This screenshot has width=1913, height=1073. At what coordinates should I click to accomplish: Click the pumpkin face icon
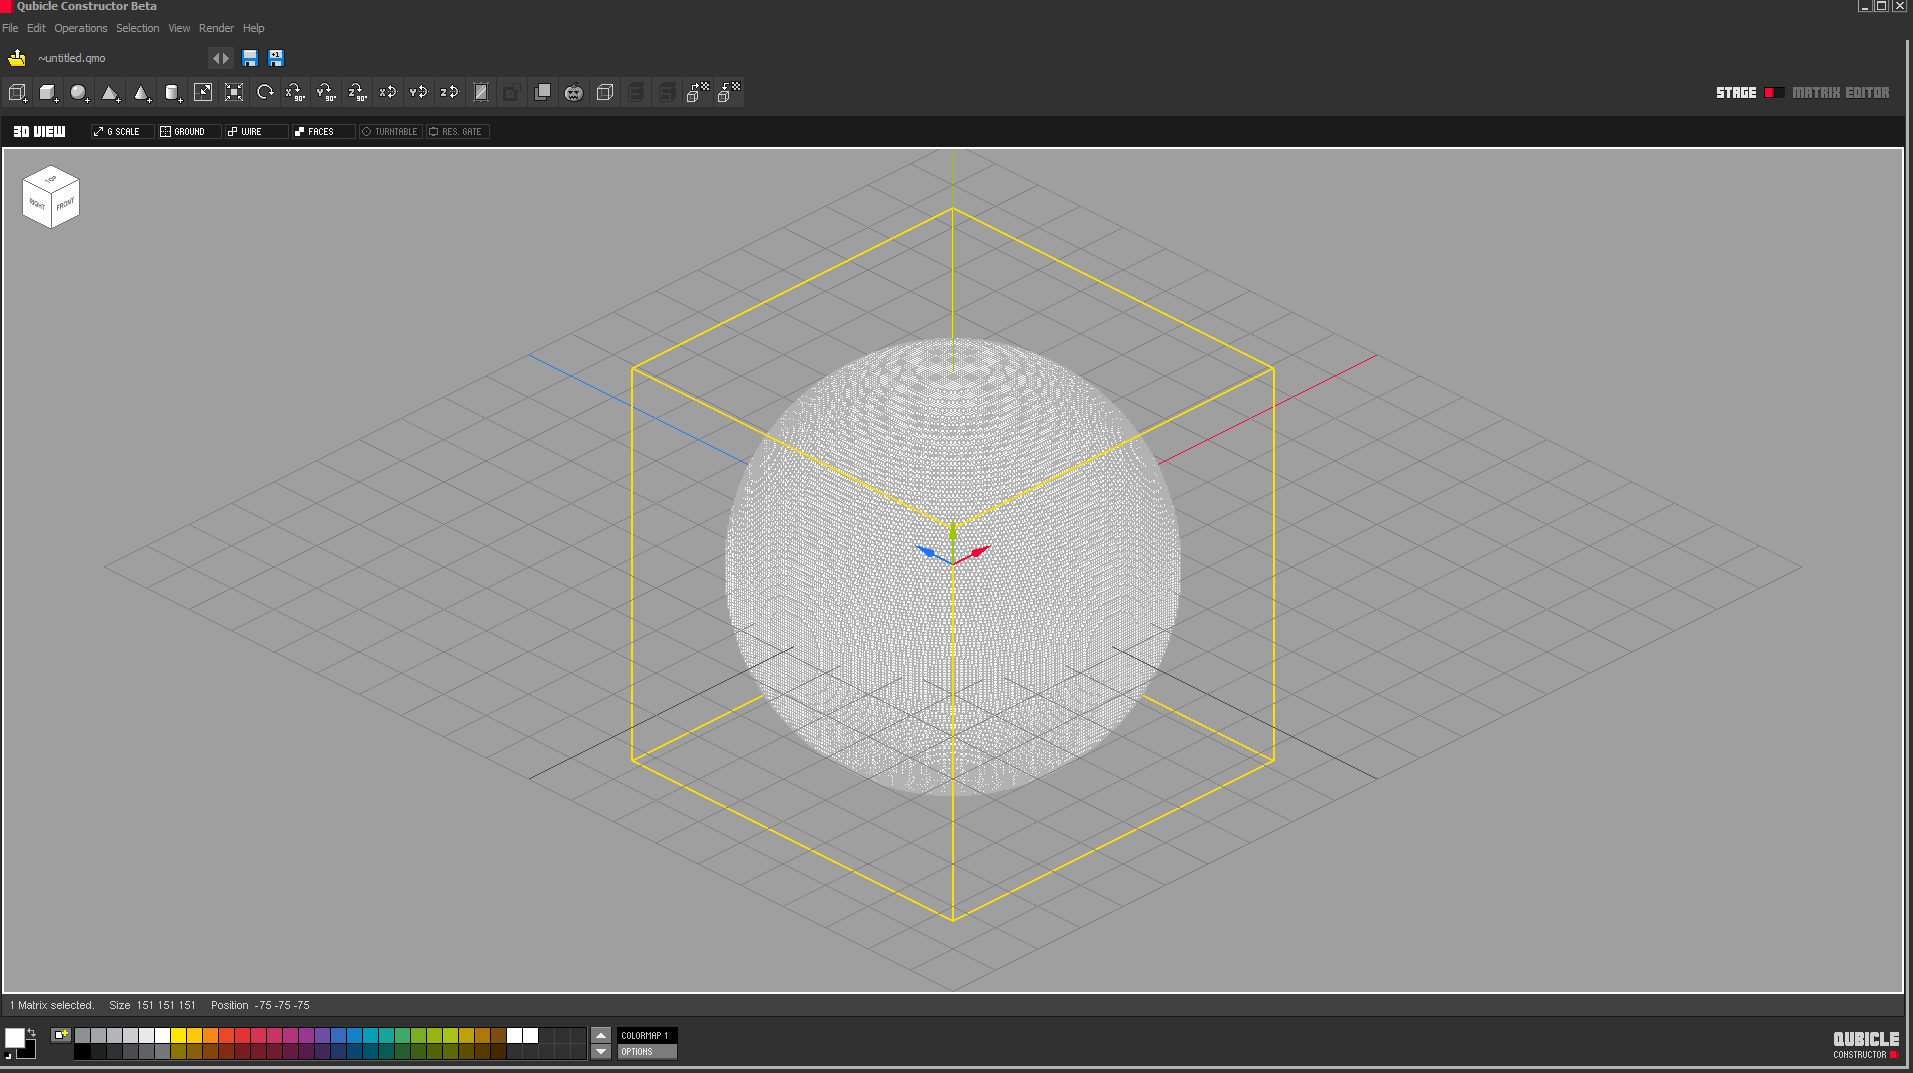click(574, 93)
